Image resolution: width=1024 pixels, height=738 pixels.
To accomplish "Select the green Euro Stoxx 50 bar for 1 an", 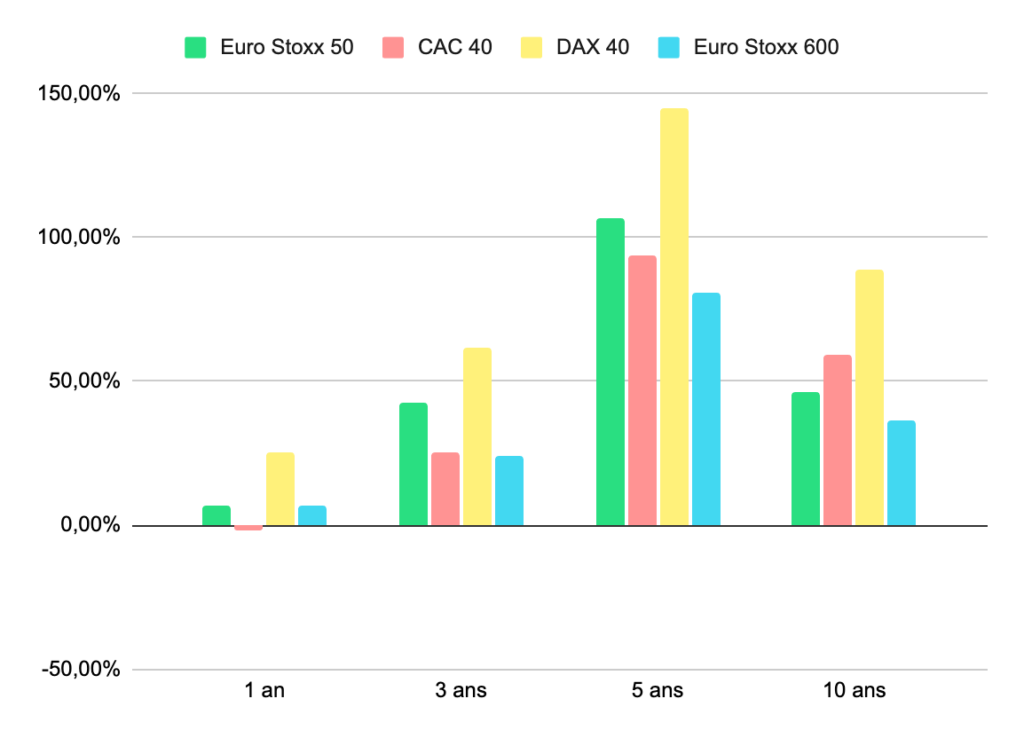I will (x=216, y=515).
